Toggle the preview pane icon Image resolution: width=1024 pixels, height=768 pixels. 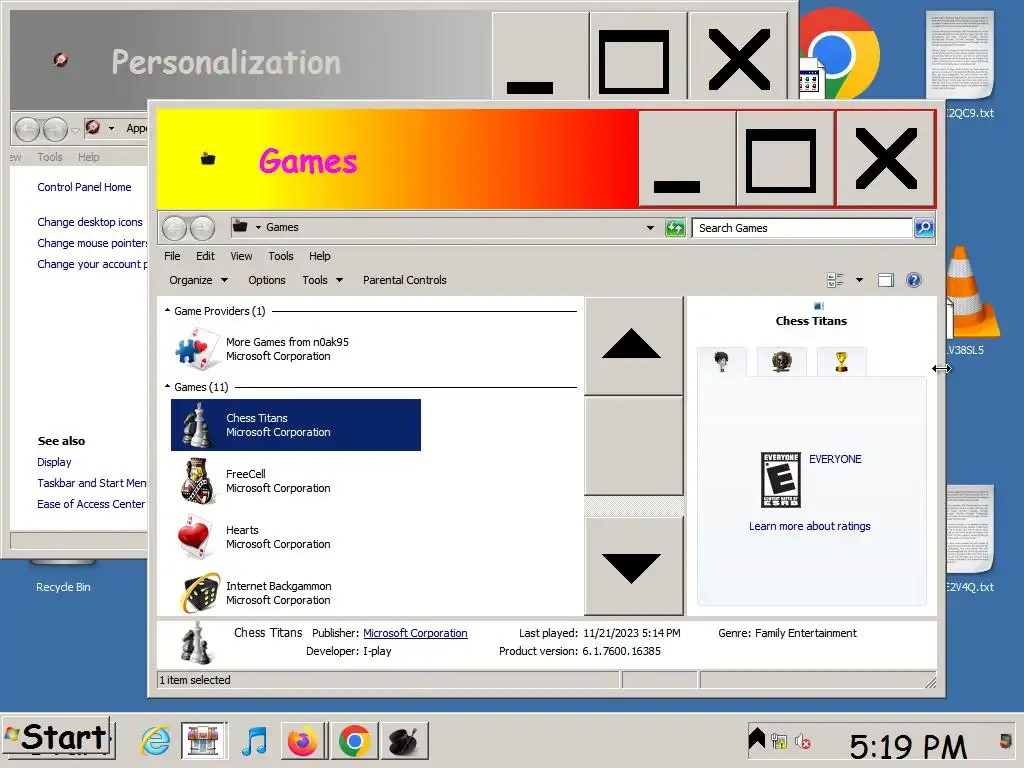click(x=886, y=280)
